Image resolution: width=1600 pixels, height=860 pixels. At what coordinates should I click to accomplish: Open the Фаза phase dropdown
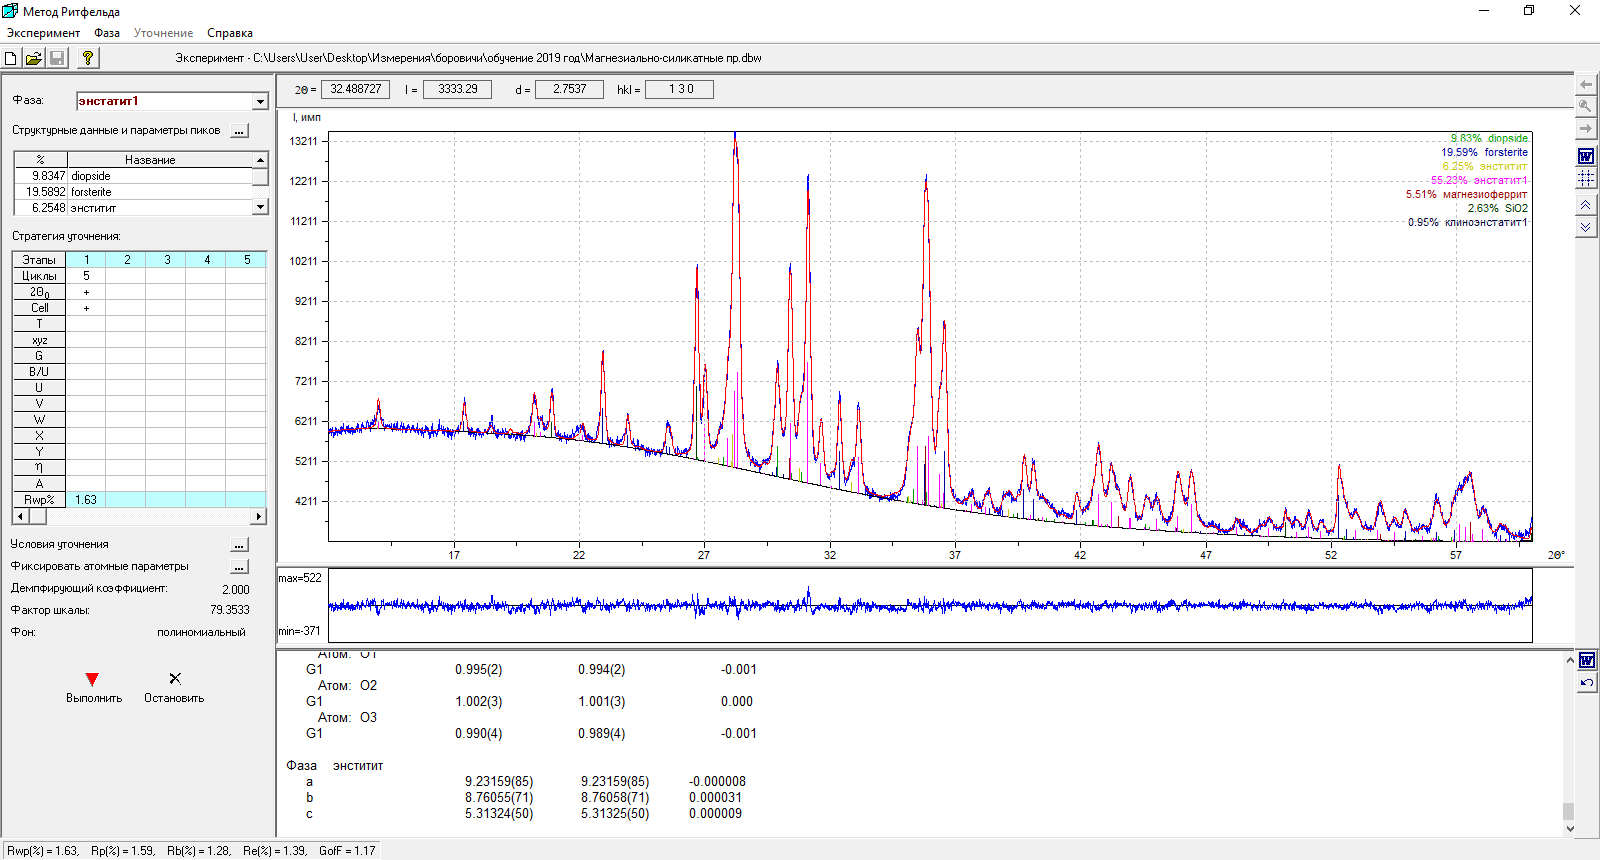(260, 101)
